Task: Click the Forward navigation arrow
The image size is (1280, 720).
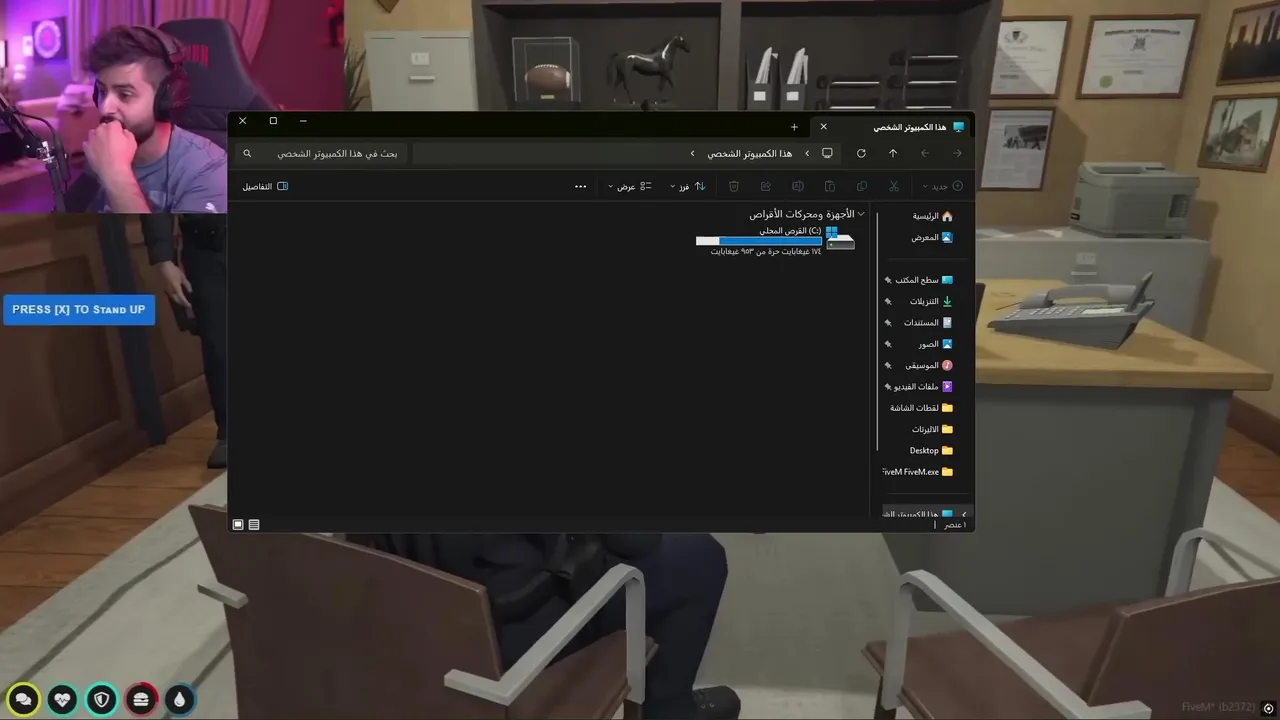Action: point(925,153)
